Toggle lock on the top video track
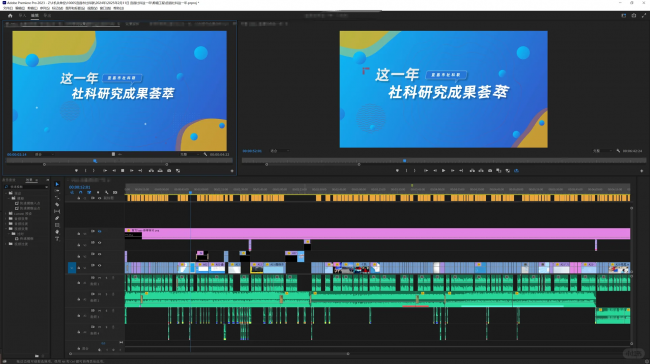The width and height of the screenshot is (650, 364). click(x=79, y=233)
